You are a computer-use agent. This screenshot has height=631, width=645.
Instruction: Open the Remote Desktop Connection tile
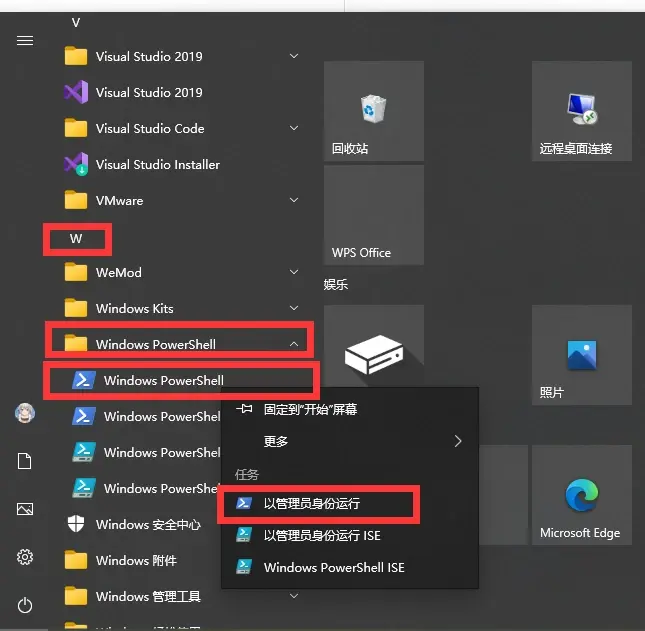click(x=581, y=111)
